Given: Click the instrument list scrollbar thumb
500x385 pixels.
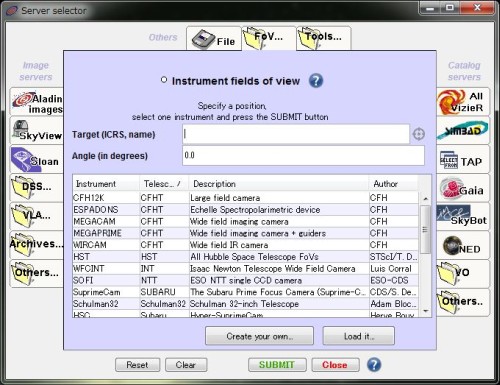Looking at the screenshot, I should pyautogui.click(x=425, y=229).
